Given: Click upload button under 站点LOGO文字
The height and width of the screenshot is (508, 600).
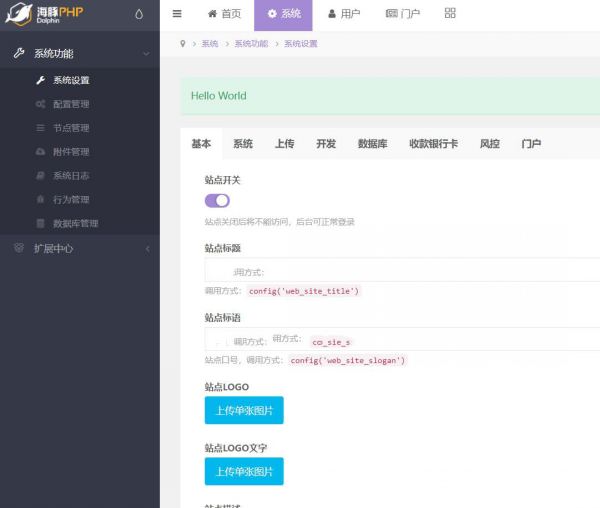Looking at the screenshot, I should tap(244, 471).
